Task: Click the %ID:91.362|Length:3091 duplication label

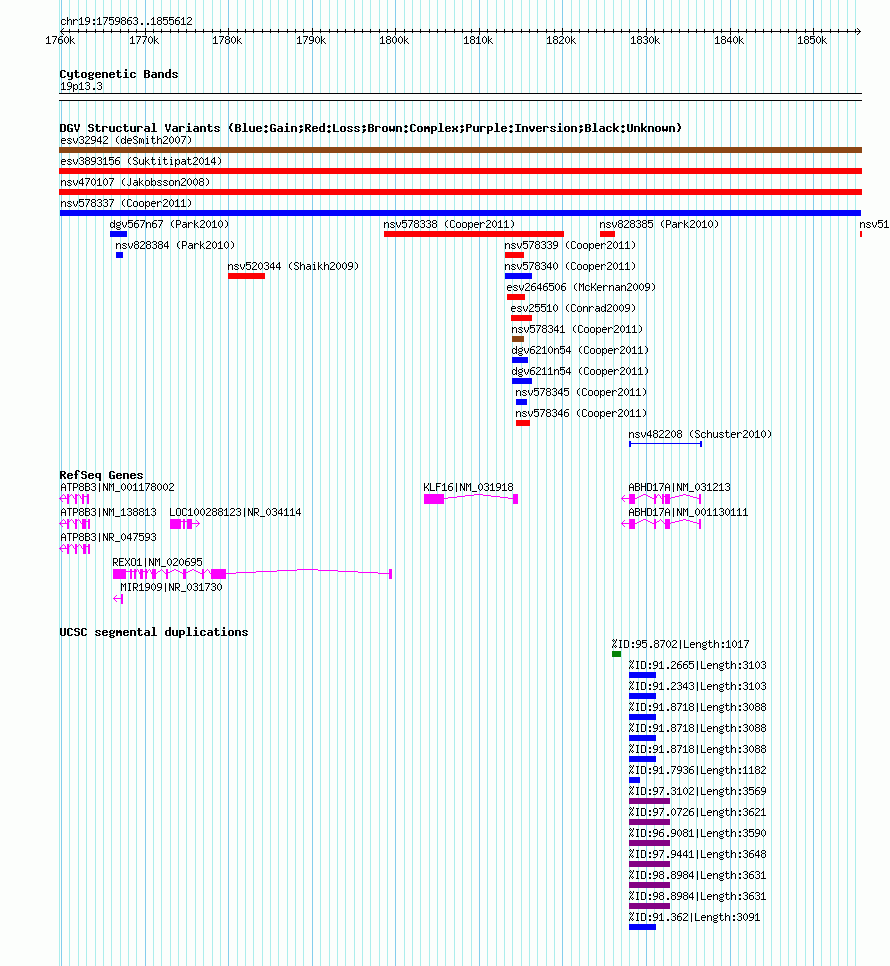Action: 694,917
